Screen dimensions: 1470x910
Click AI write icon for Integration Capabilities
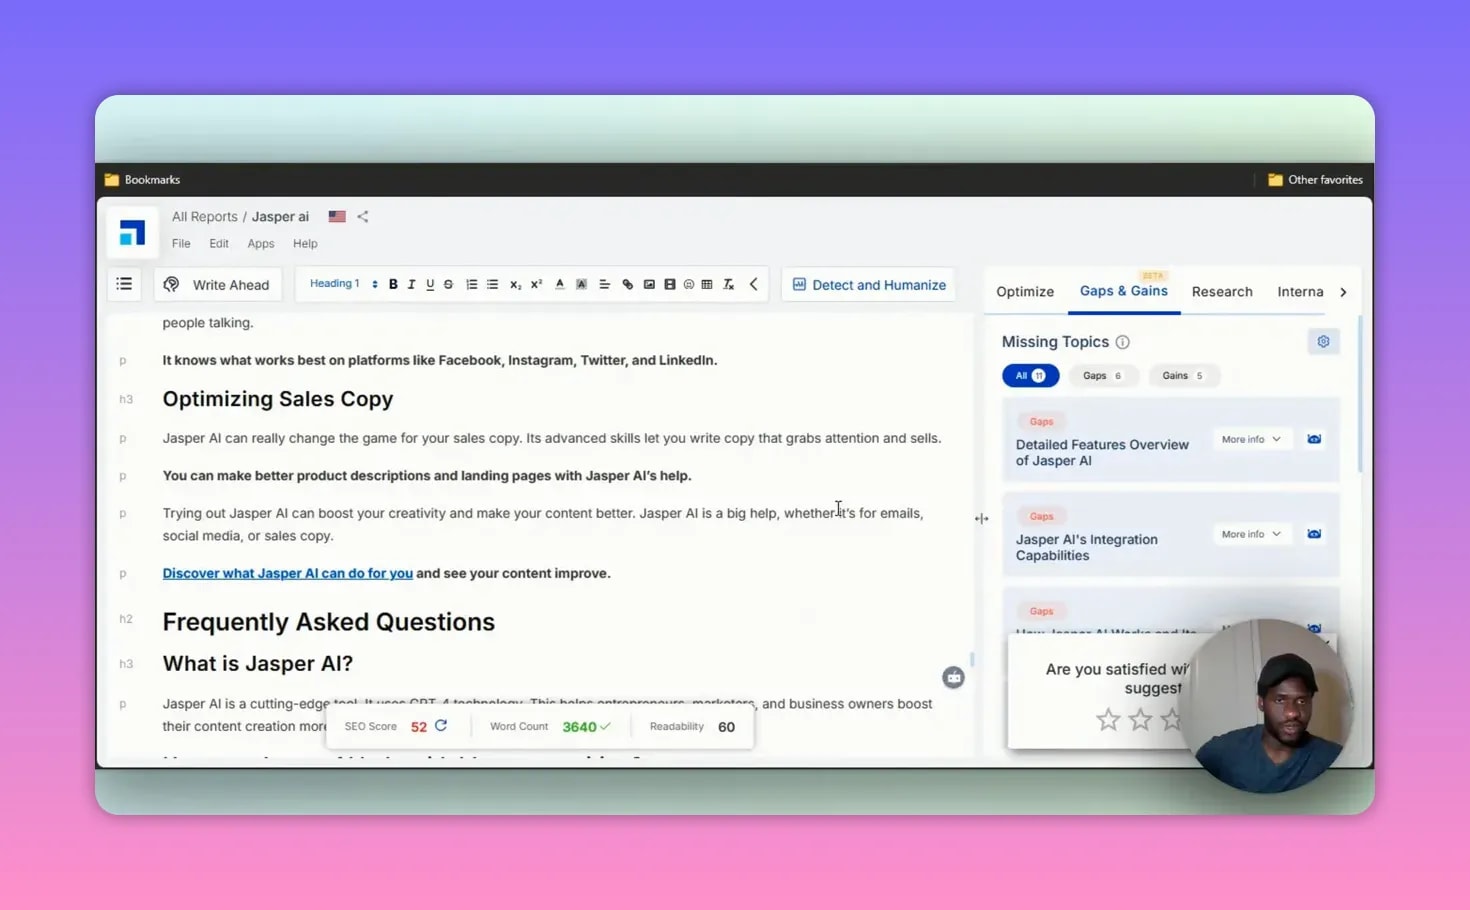click(1314, 535)
